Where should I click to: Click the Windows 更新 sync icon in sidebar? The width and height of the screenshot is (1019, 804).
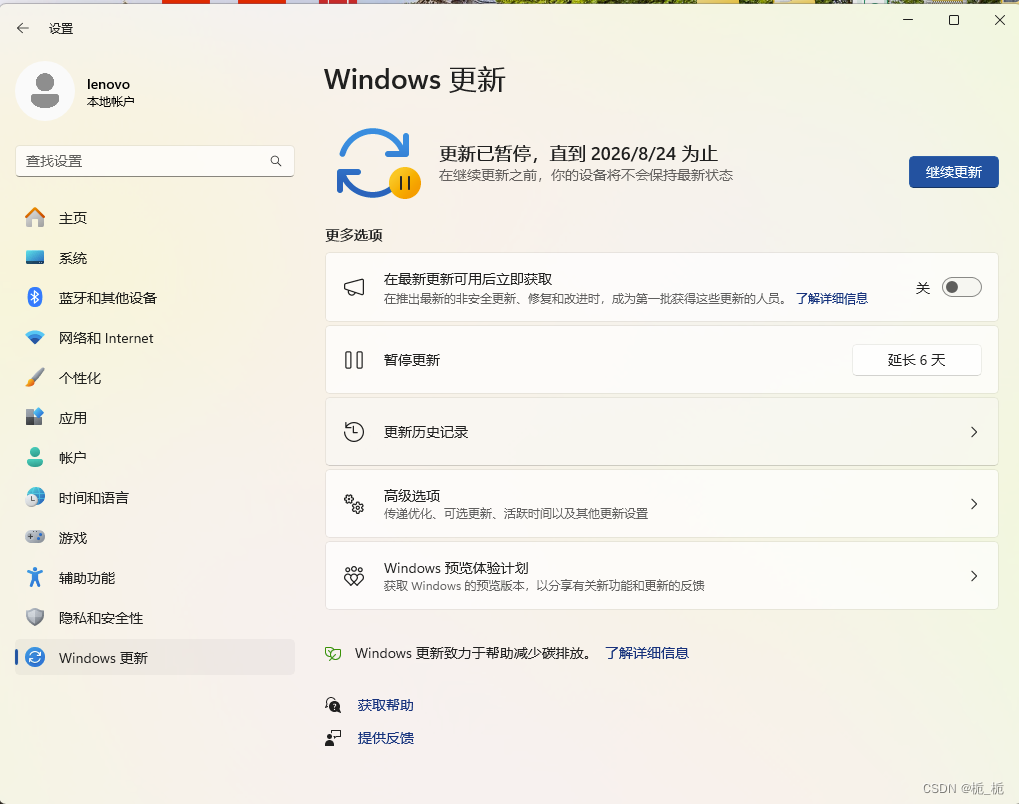[x=35, y=657]
